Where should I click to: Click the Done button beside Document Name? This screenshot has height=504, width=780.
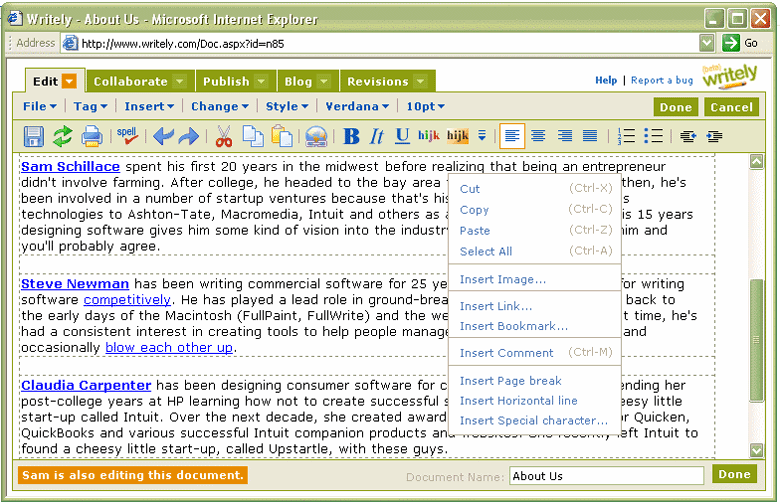coord(734,474)
